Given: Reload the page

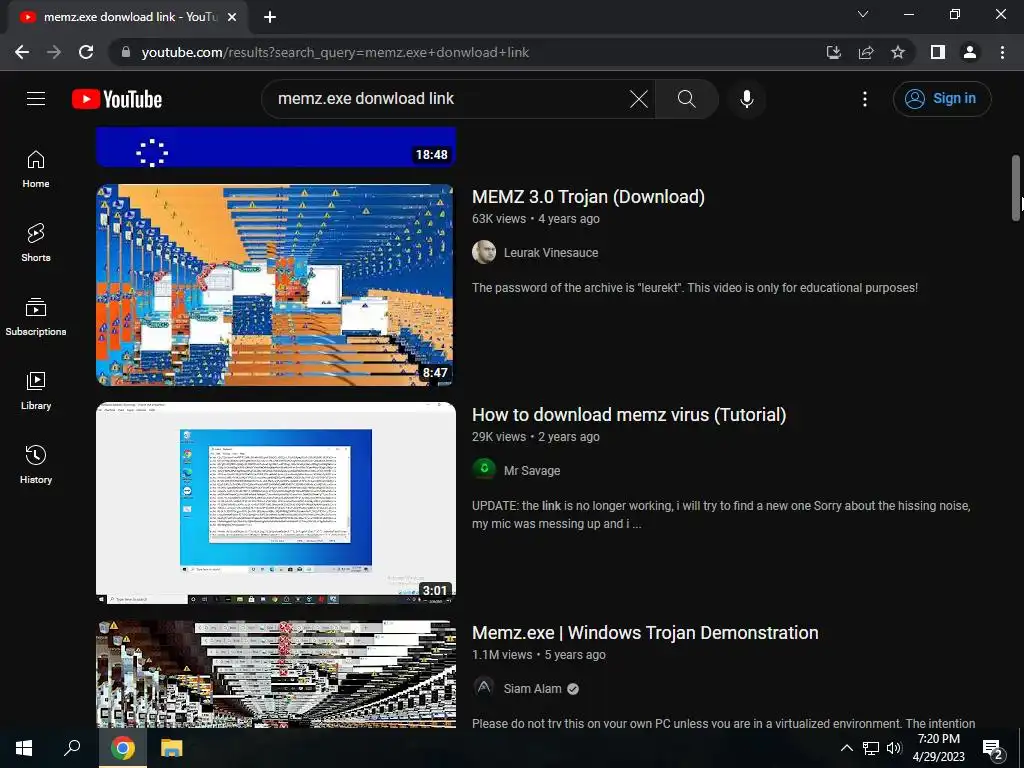Looking at the screenshot, I should [86, 52].
